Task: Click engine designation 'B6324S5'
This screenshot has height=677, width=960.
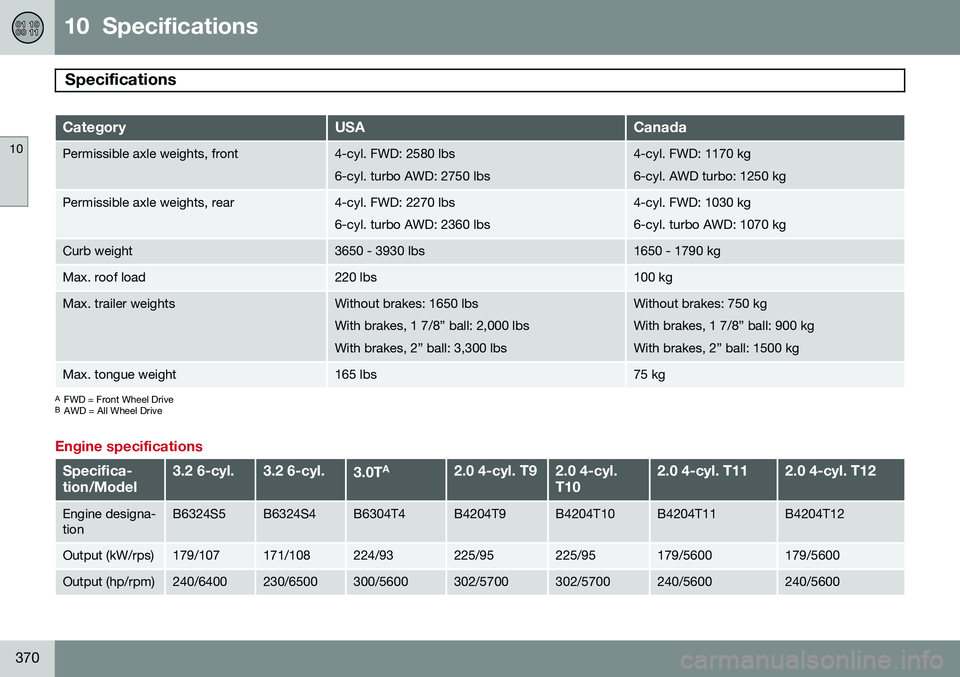Action: (x=199, y=514)
